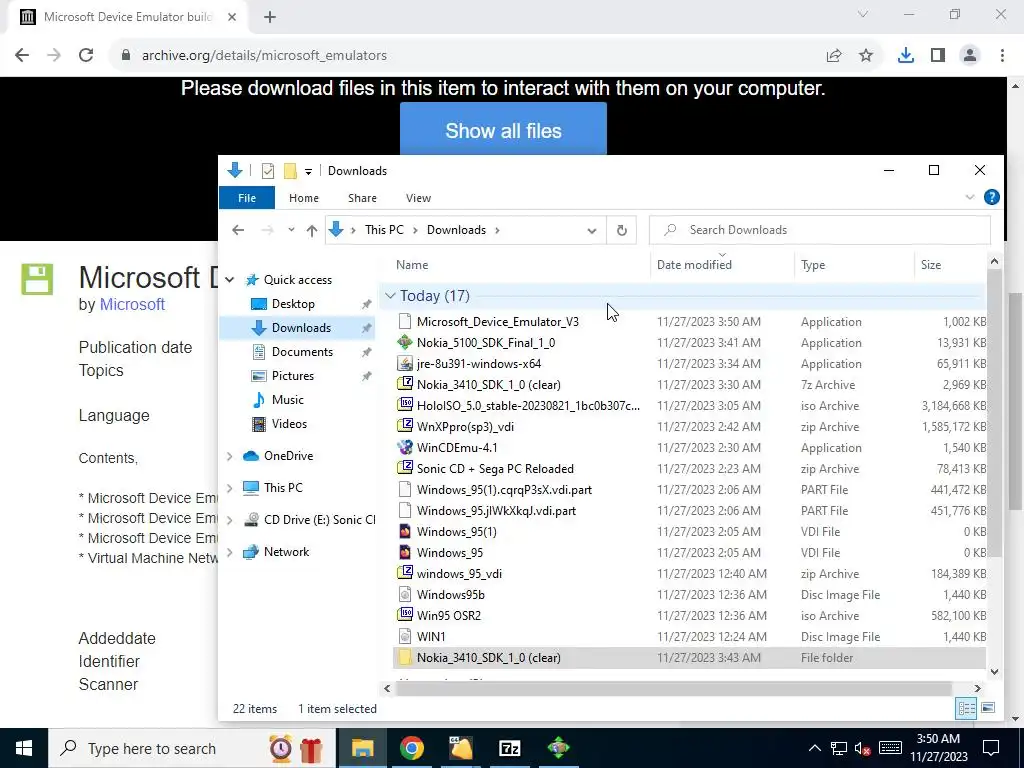
Task: Click the New folder quick access toolbar icon
Action: click(290, 171)
